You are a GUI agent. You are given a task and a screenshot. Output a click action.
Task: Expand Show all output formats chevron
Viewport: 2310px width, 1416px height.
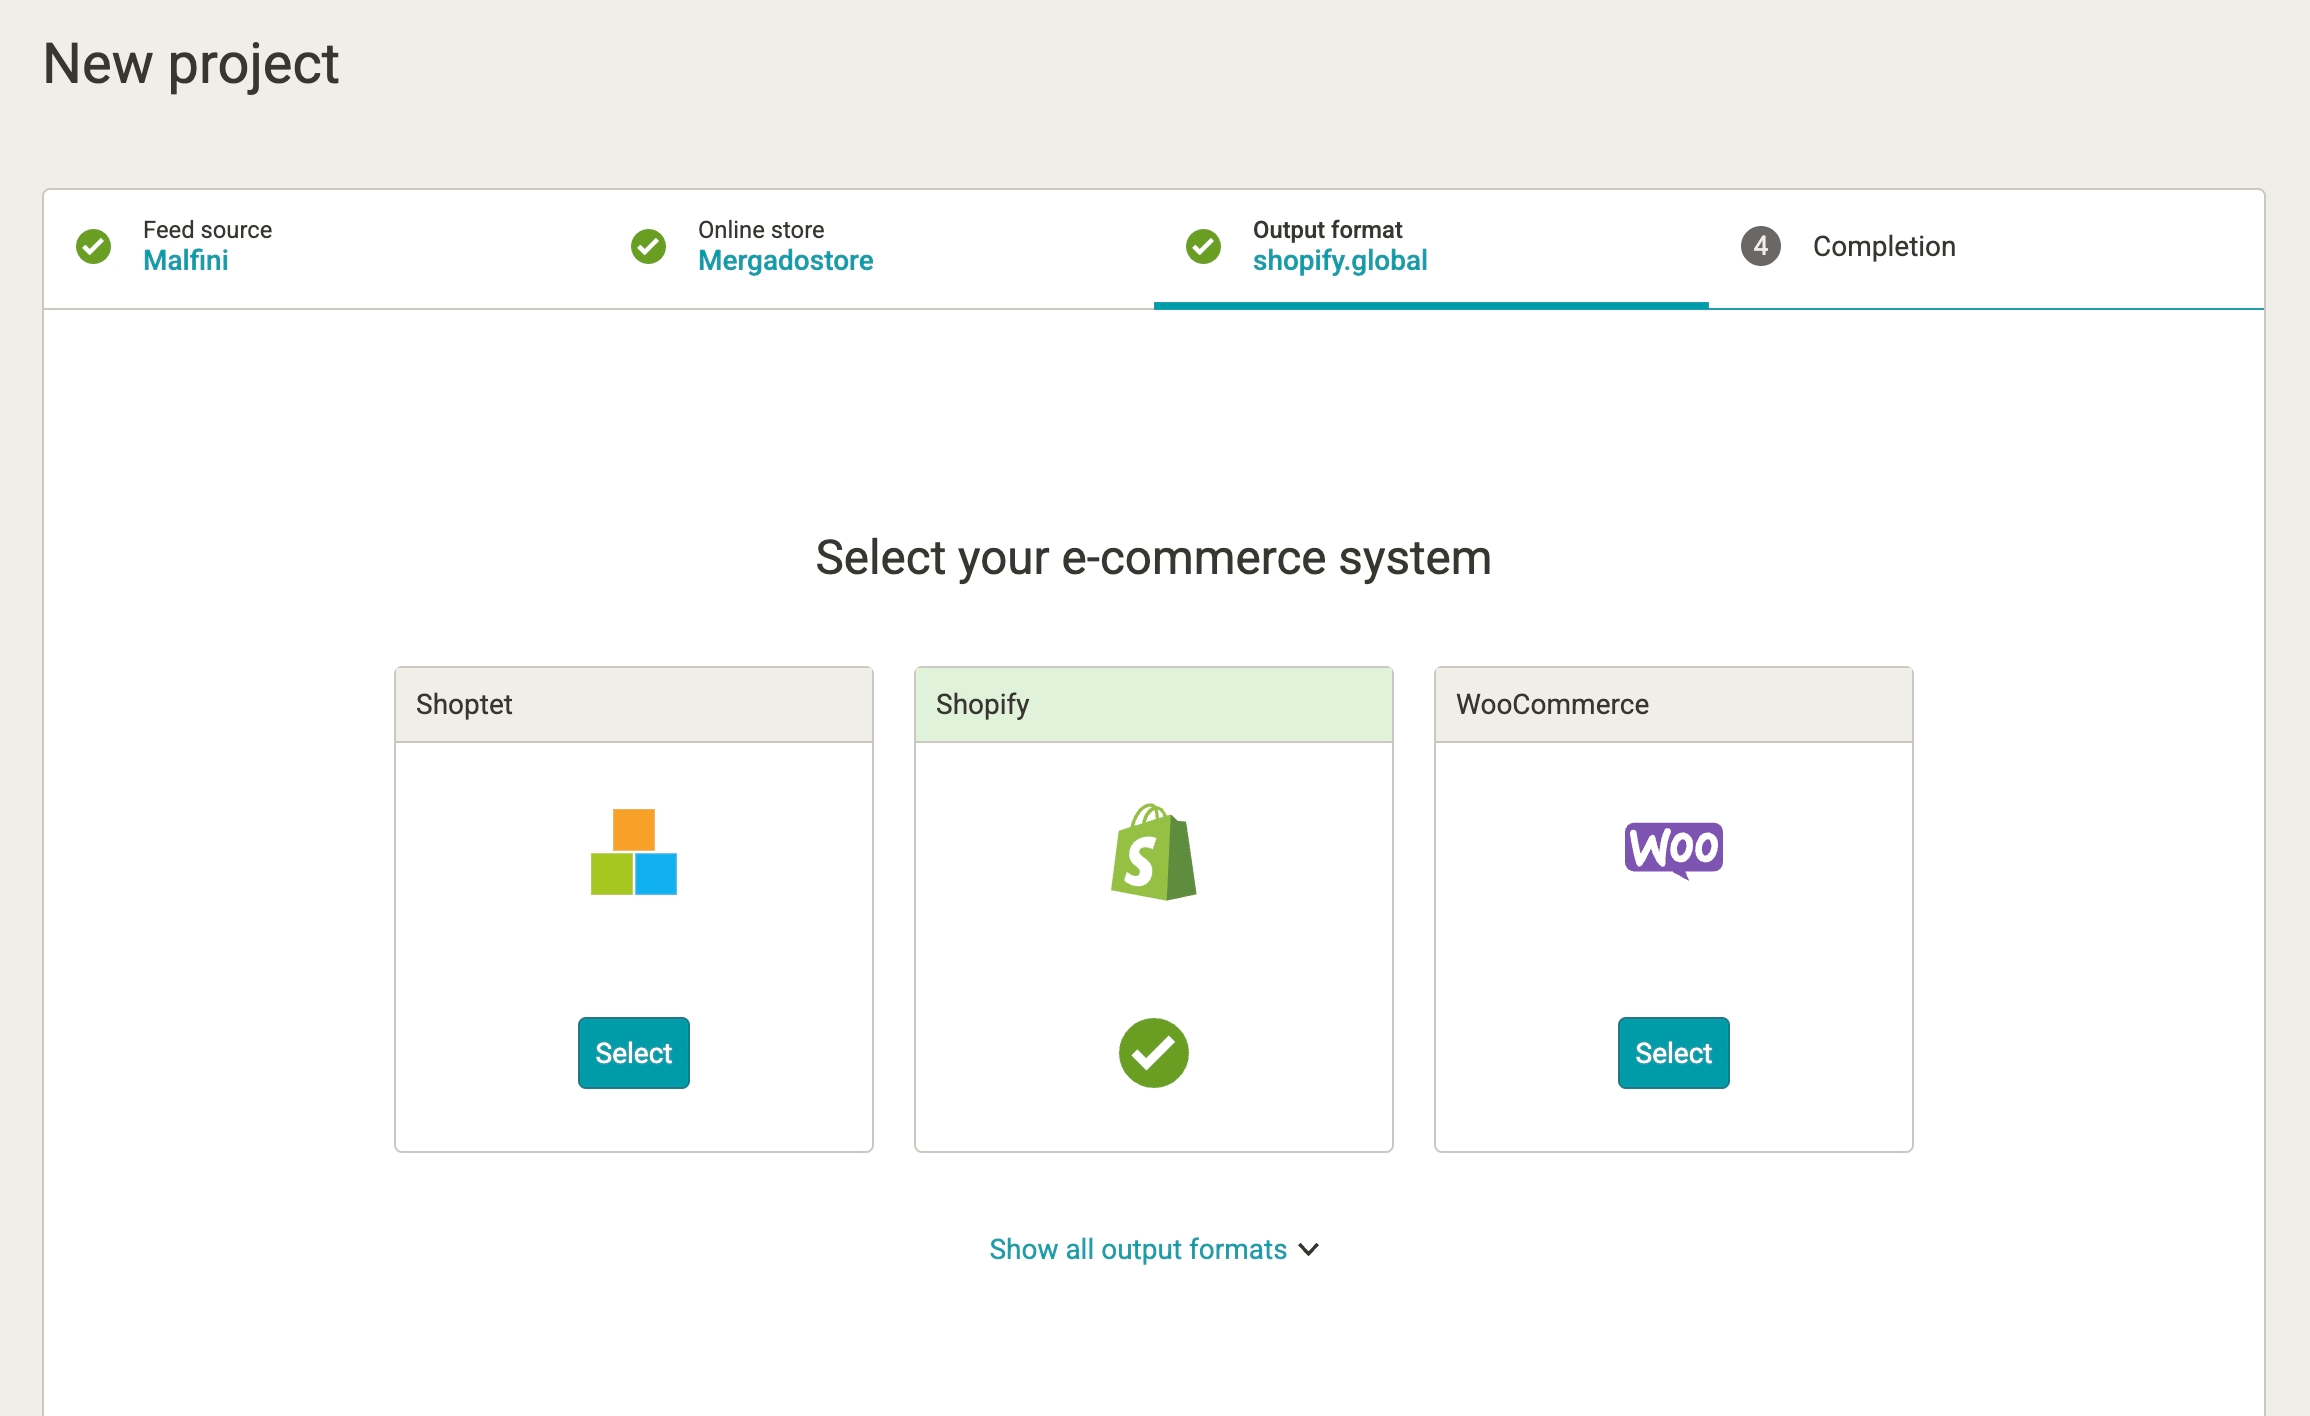click(x=1309, y=1250)
